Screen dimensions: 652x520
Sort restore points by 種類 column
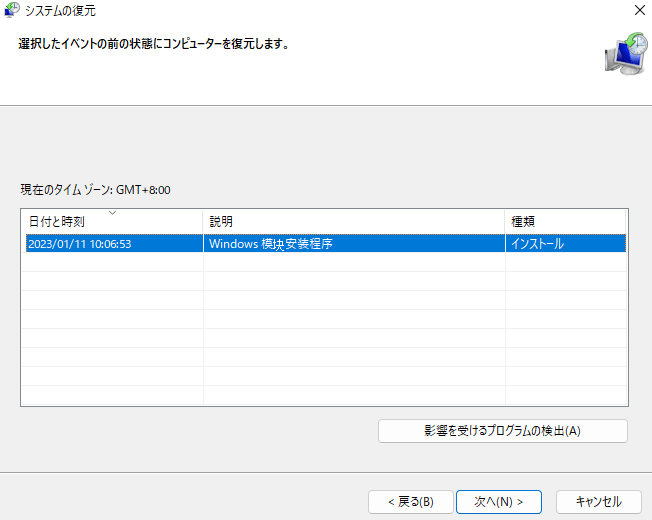pos(565,221)
